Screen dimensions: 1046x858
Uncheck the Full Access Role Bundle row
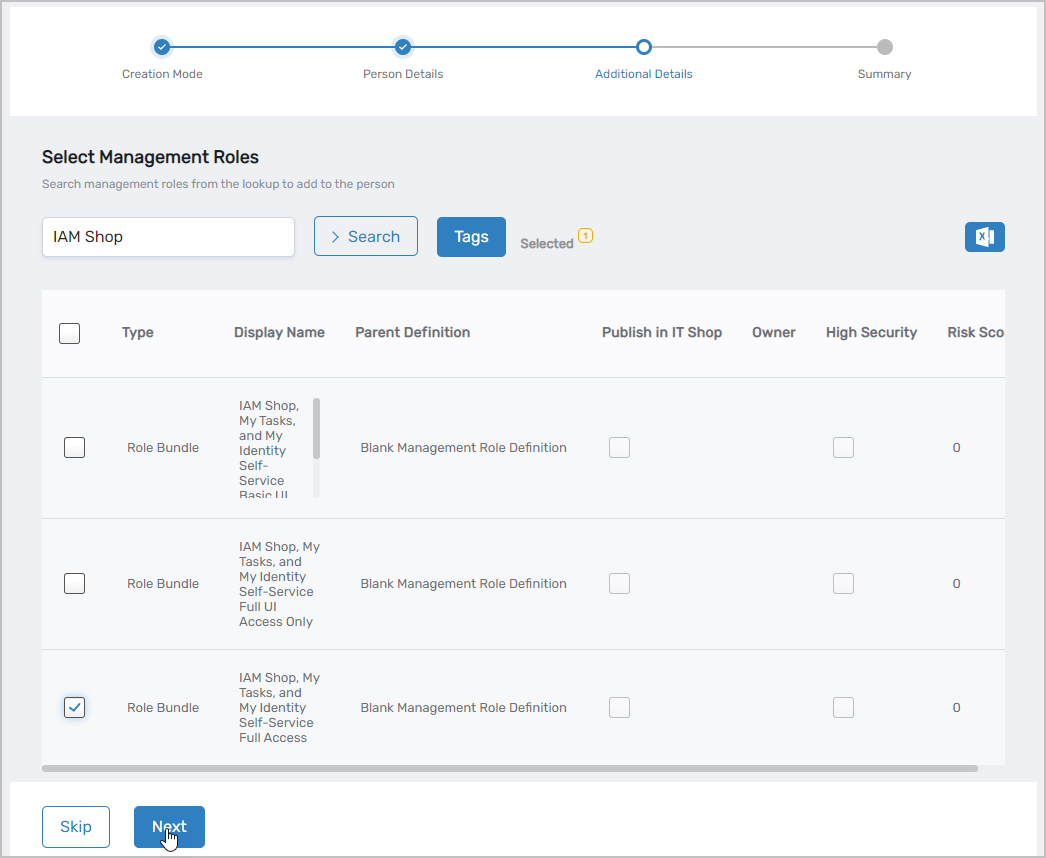click(x=74, y=707)
